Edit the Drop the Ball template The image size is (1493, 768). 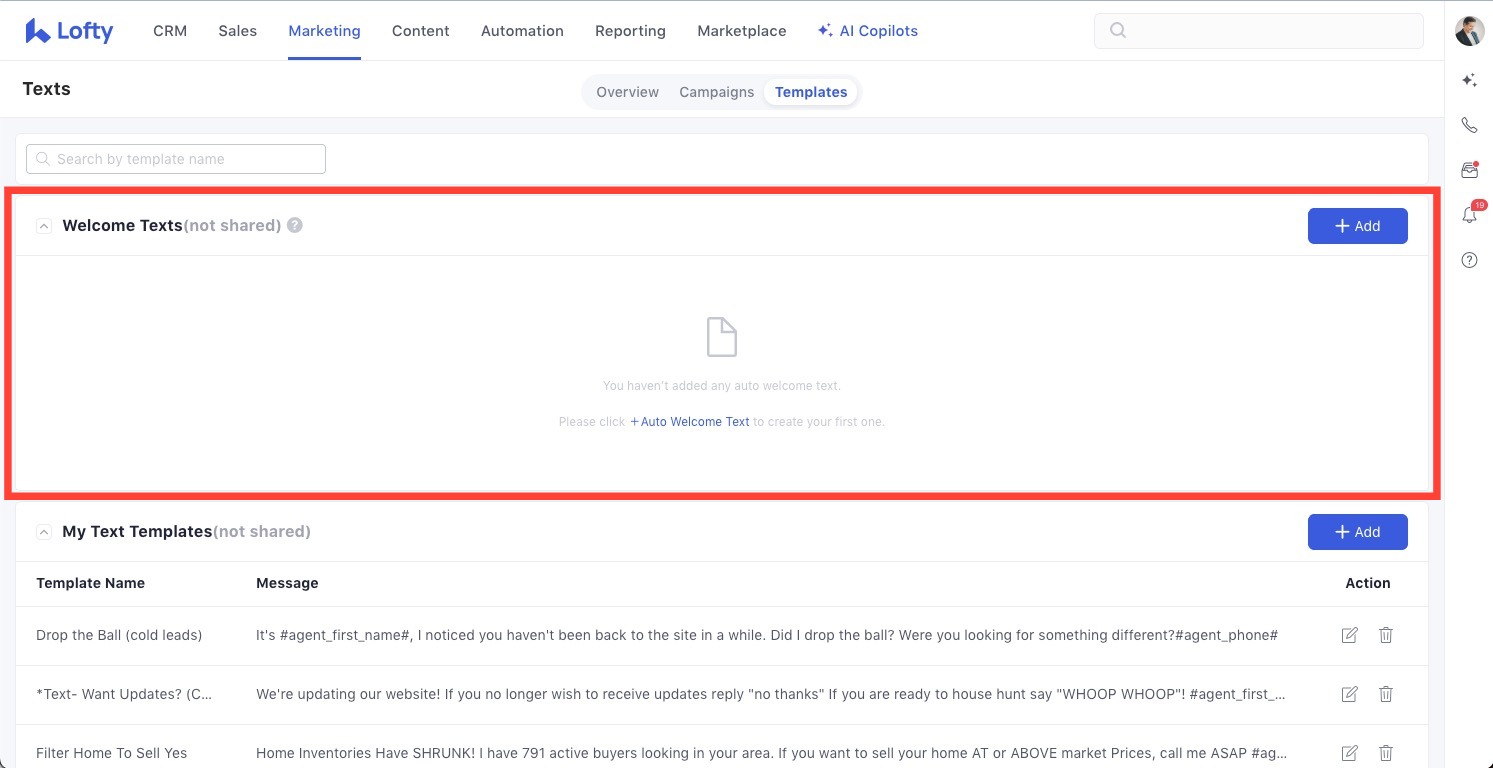[1349, 635]
